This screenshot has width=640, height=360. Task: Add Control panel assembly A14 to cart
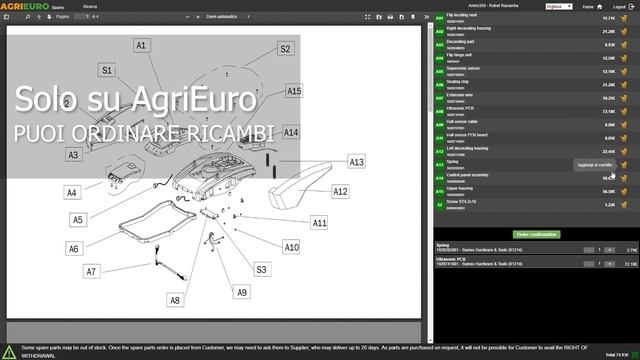tap(624, 178)
